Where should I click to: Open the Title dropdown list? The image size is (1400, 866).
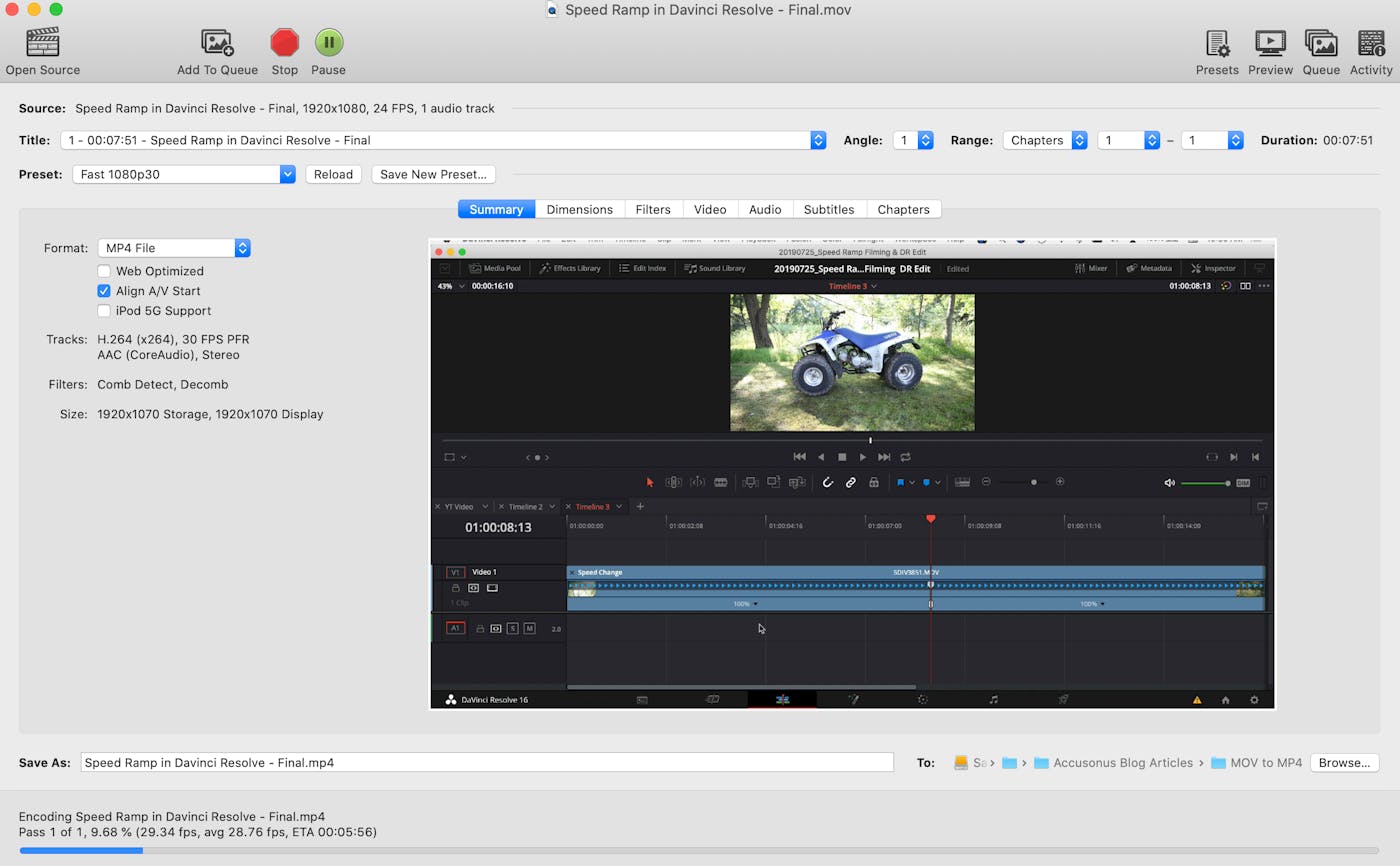point(443,140)
